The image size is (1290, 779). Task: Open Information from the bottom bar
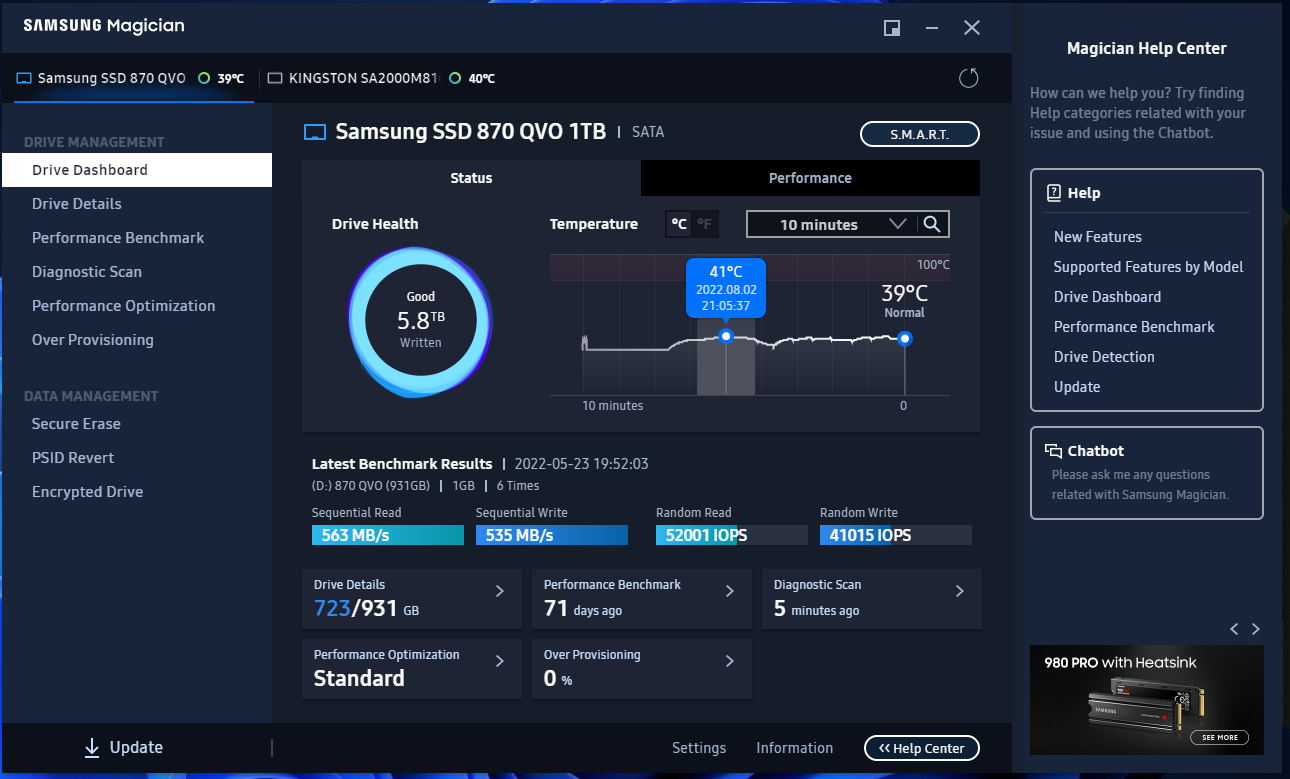(x=794, y=748)
